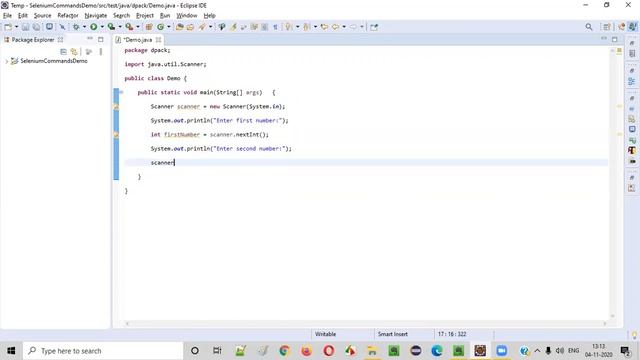
Task: Toggle Block Selection mode icon
Action: 265,27
